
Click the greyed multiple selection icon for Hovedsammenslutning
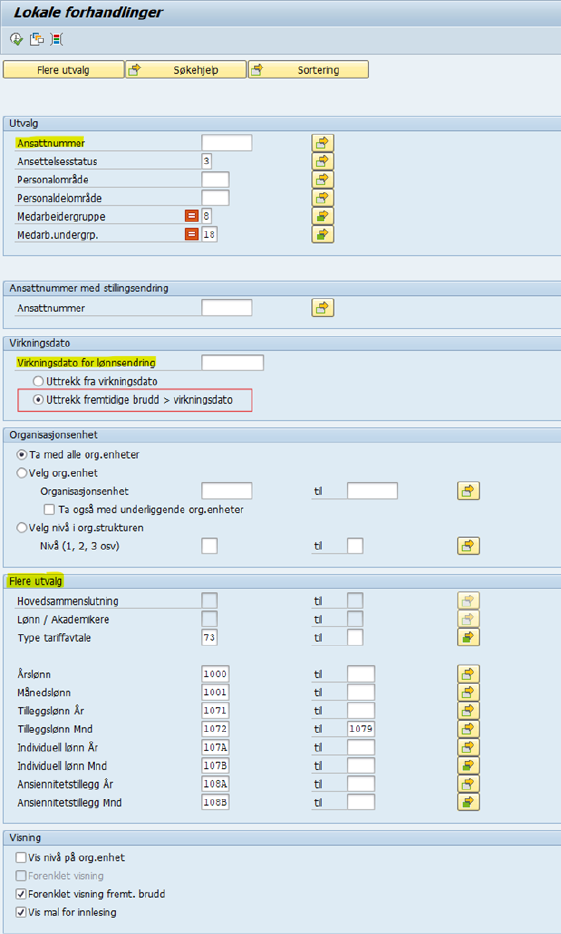coord(468,601)
